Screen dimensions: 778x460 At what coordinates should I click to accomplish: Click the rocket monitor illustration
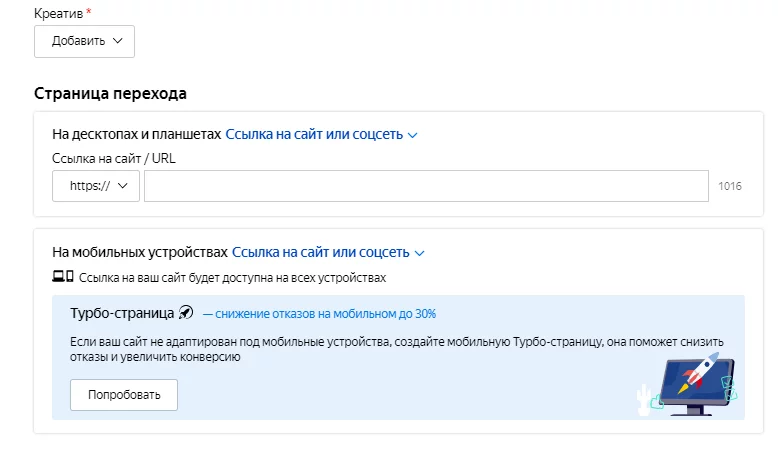coord(688,384)
